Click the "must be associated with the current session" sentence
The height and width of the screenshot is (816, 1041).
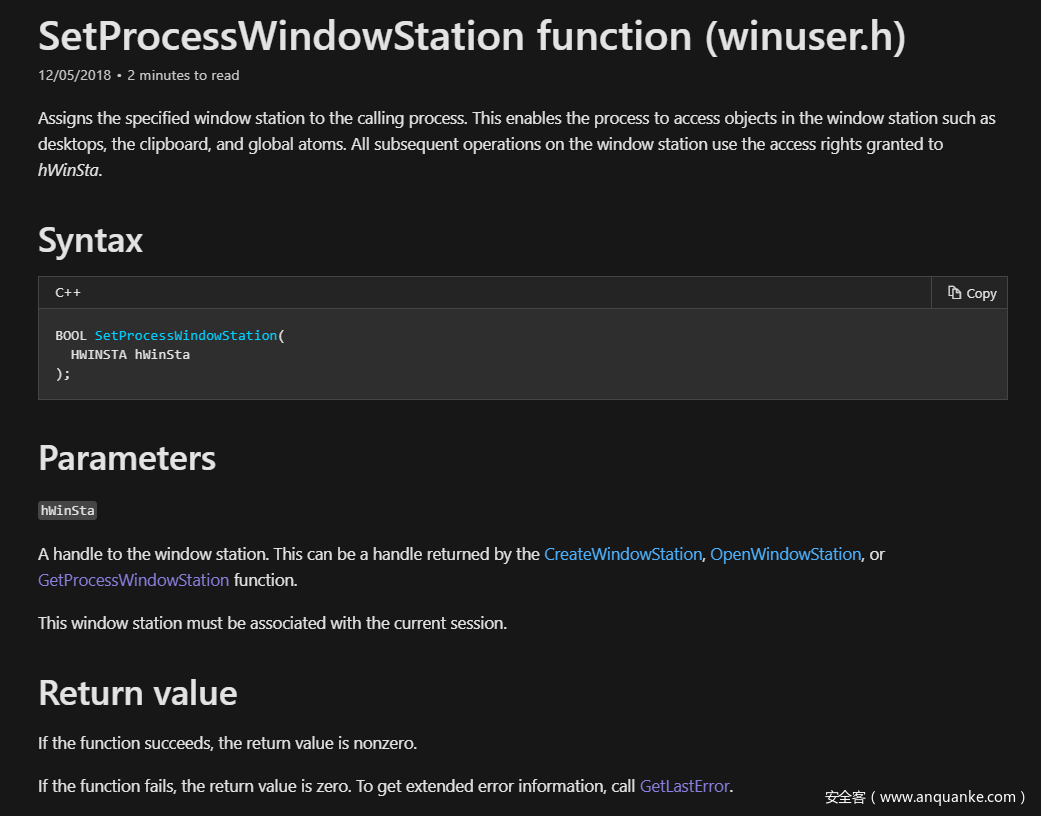point(272,623)
